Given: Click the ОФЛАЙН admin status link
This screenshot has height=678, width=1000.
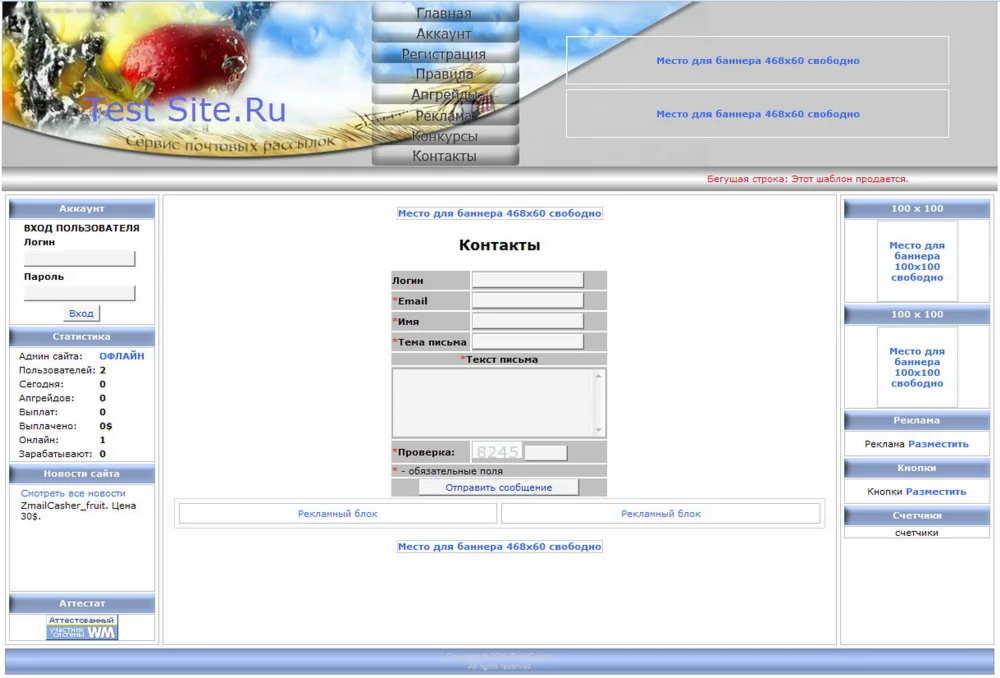Looking at the screenshot, I should (x=121, y=356).
